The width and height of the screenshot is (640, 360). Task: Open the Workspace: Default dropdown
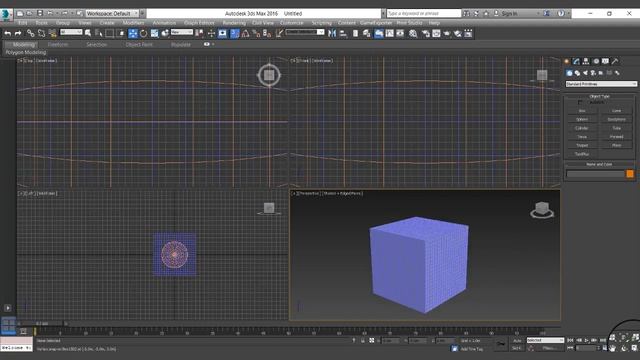coord(112,13)
